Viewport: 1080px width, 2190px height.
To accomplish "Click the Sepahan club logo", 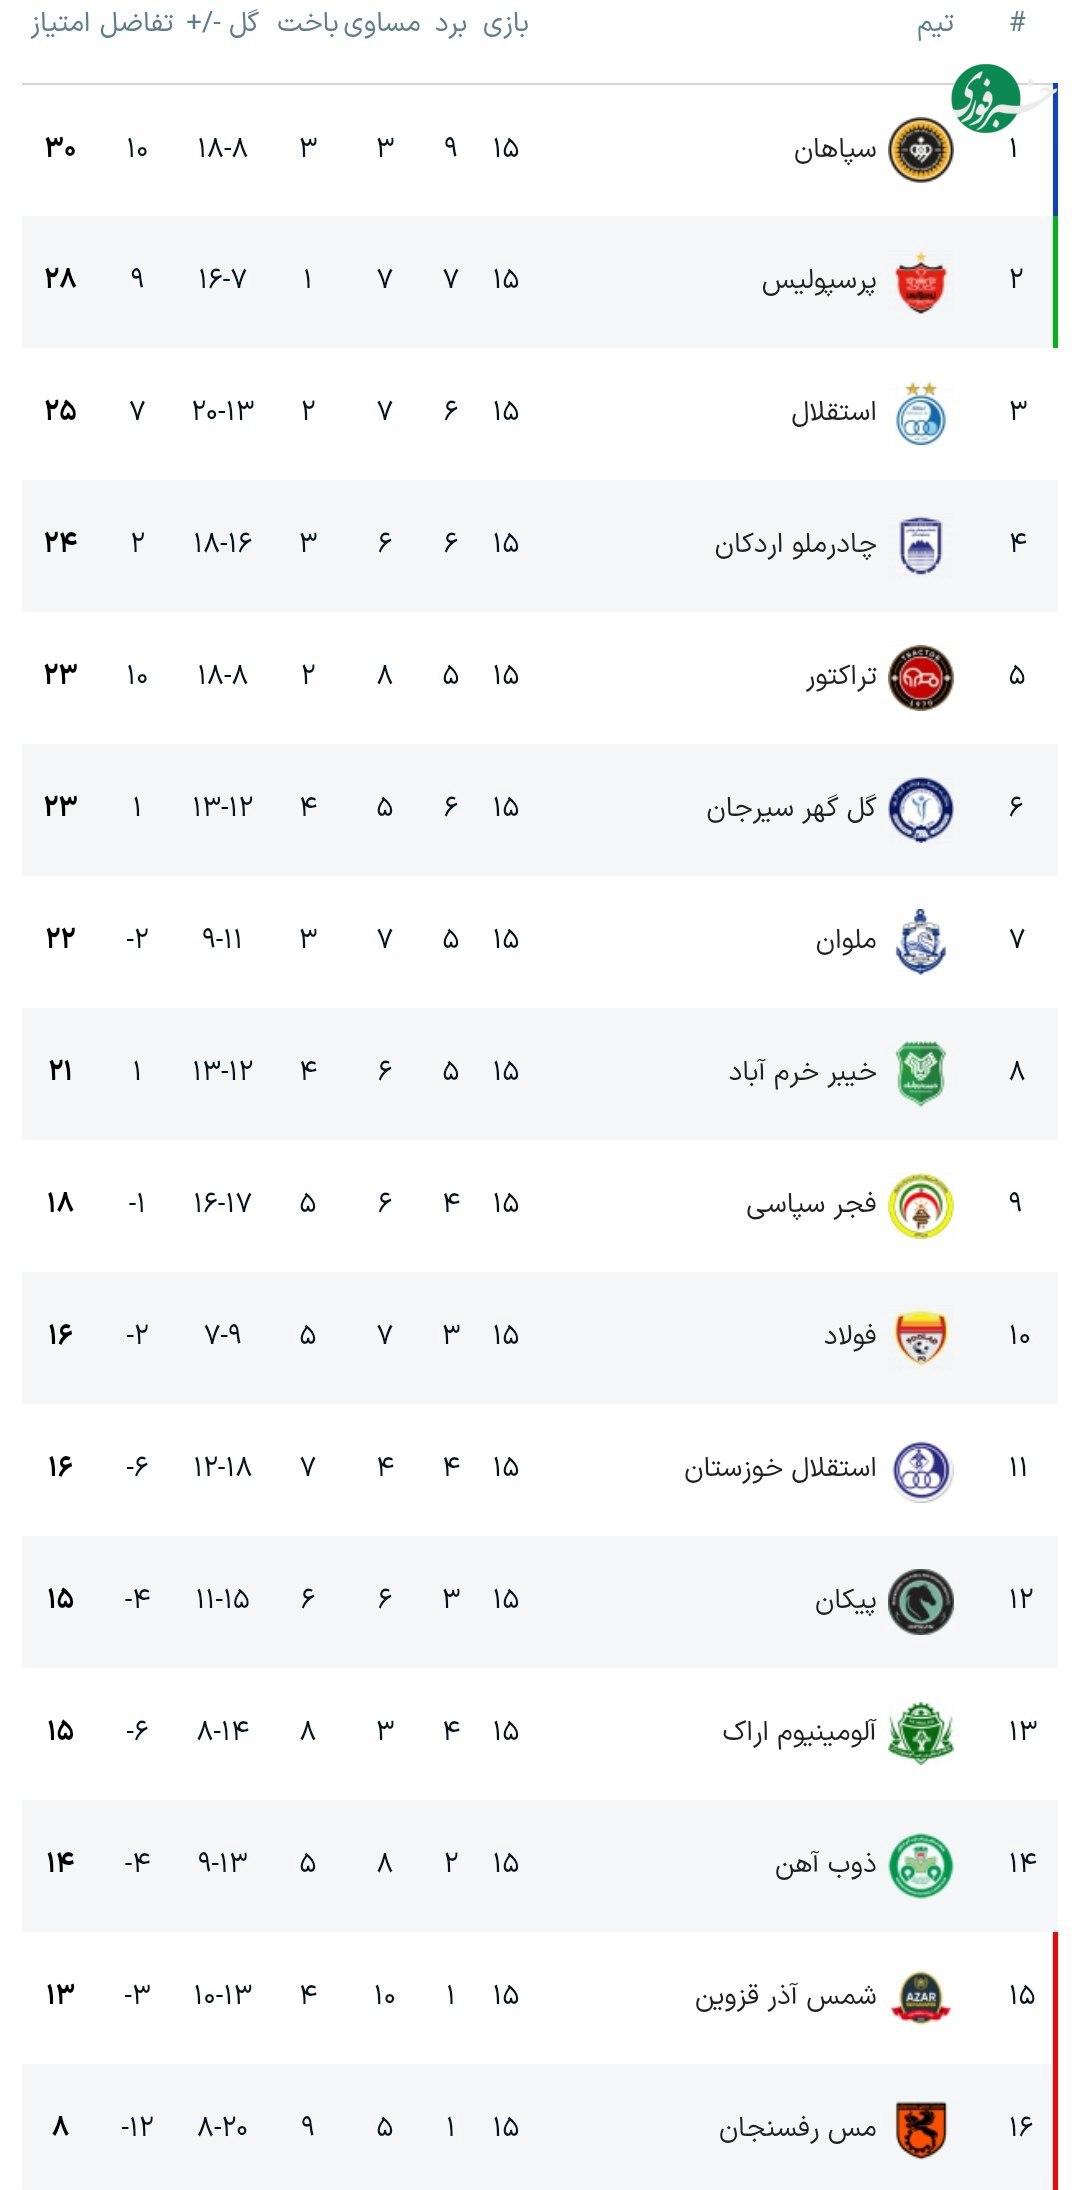I will [920, 150].
